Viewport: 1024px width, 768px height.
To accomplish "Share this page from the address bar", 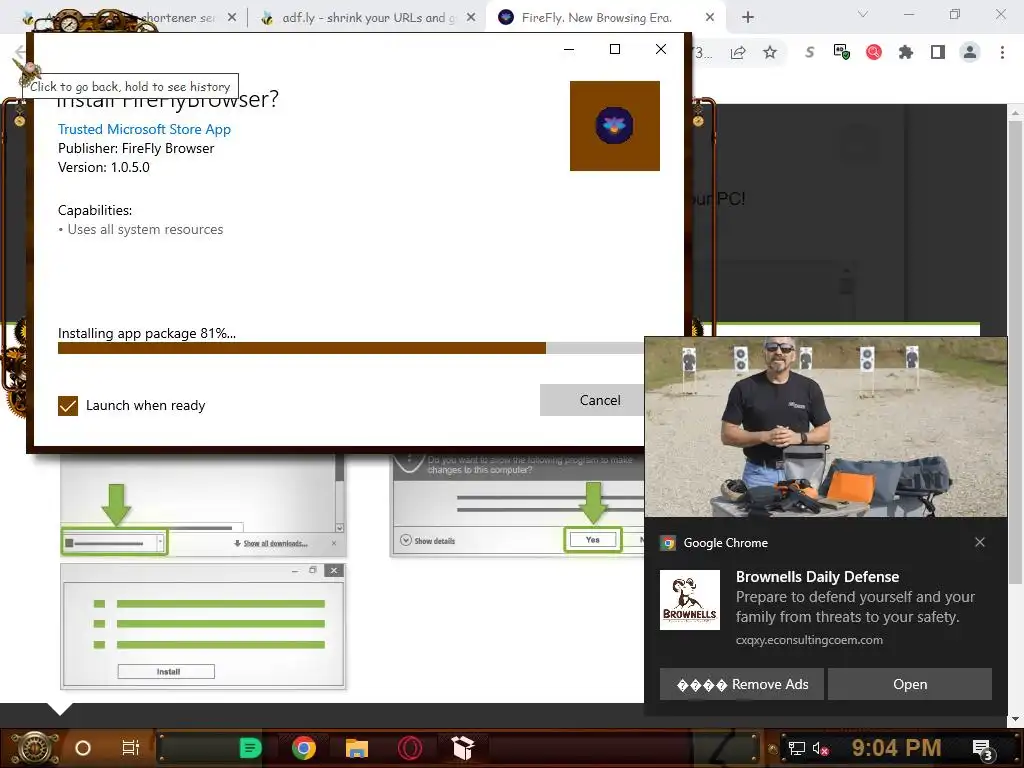I will 738,53.
